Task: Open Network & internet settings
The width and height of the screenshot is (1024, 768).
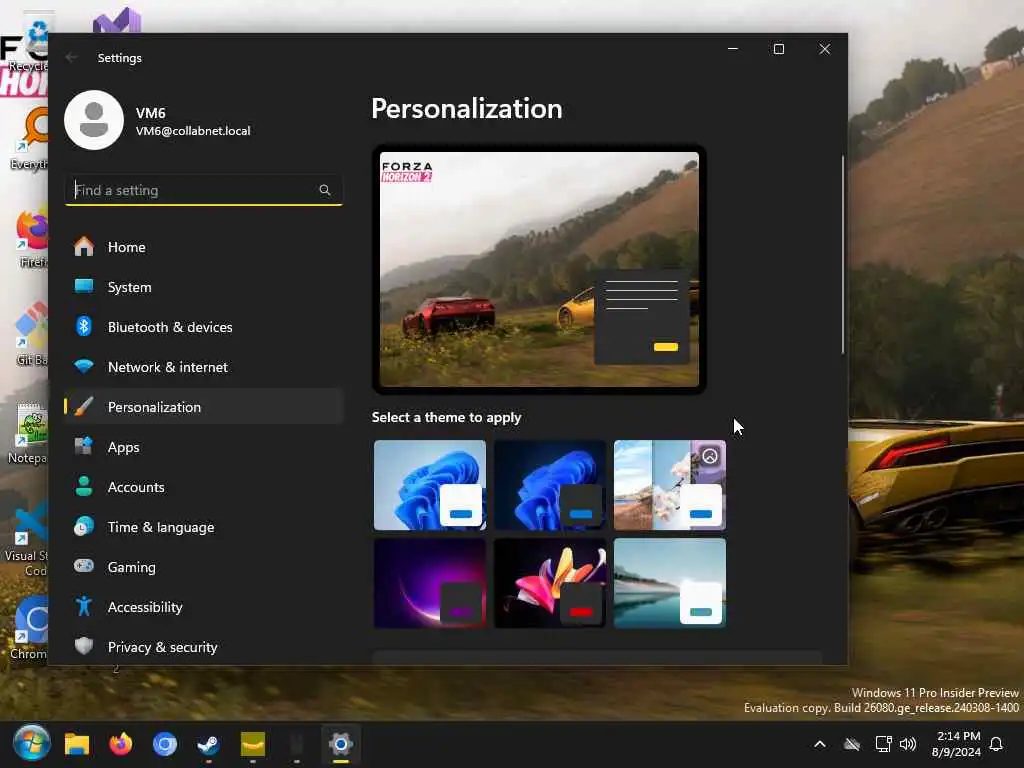Action: click(x=204, y=367)
